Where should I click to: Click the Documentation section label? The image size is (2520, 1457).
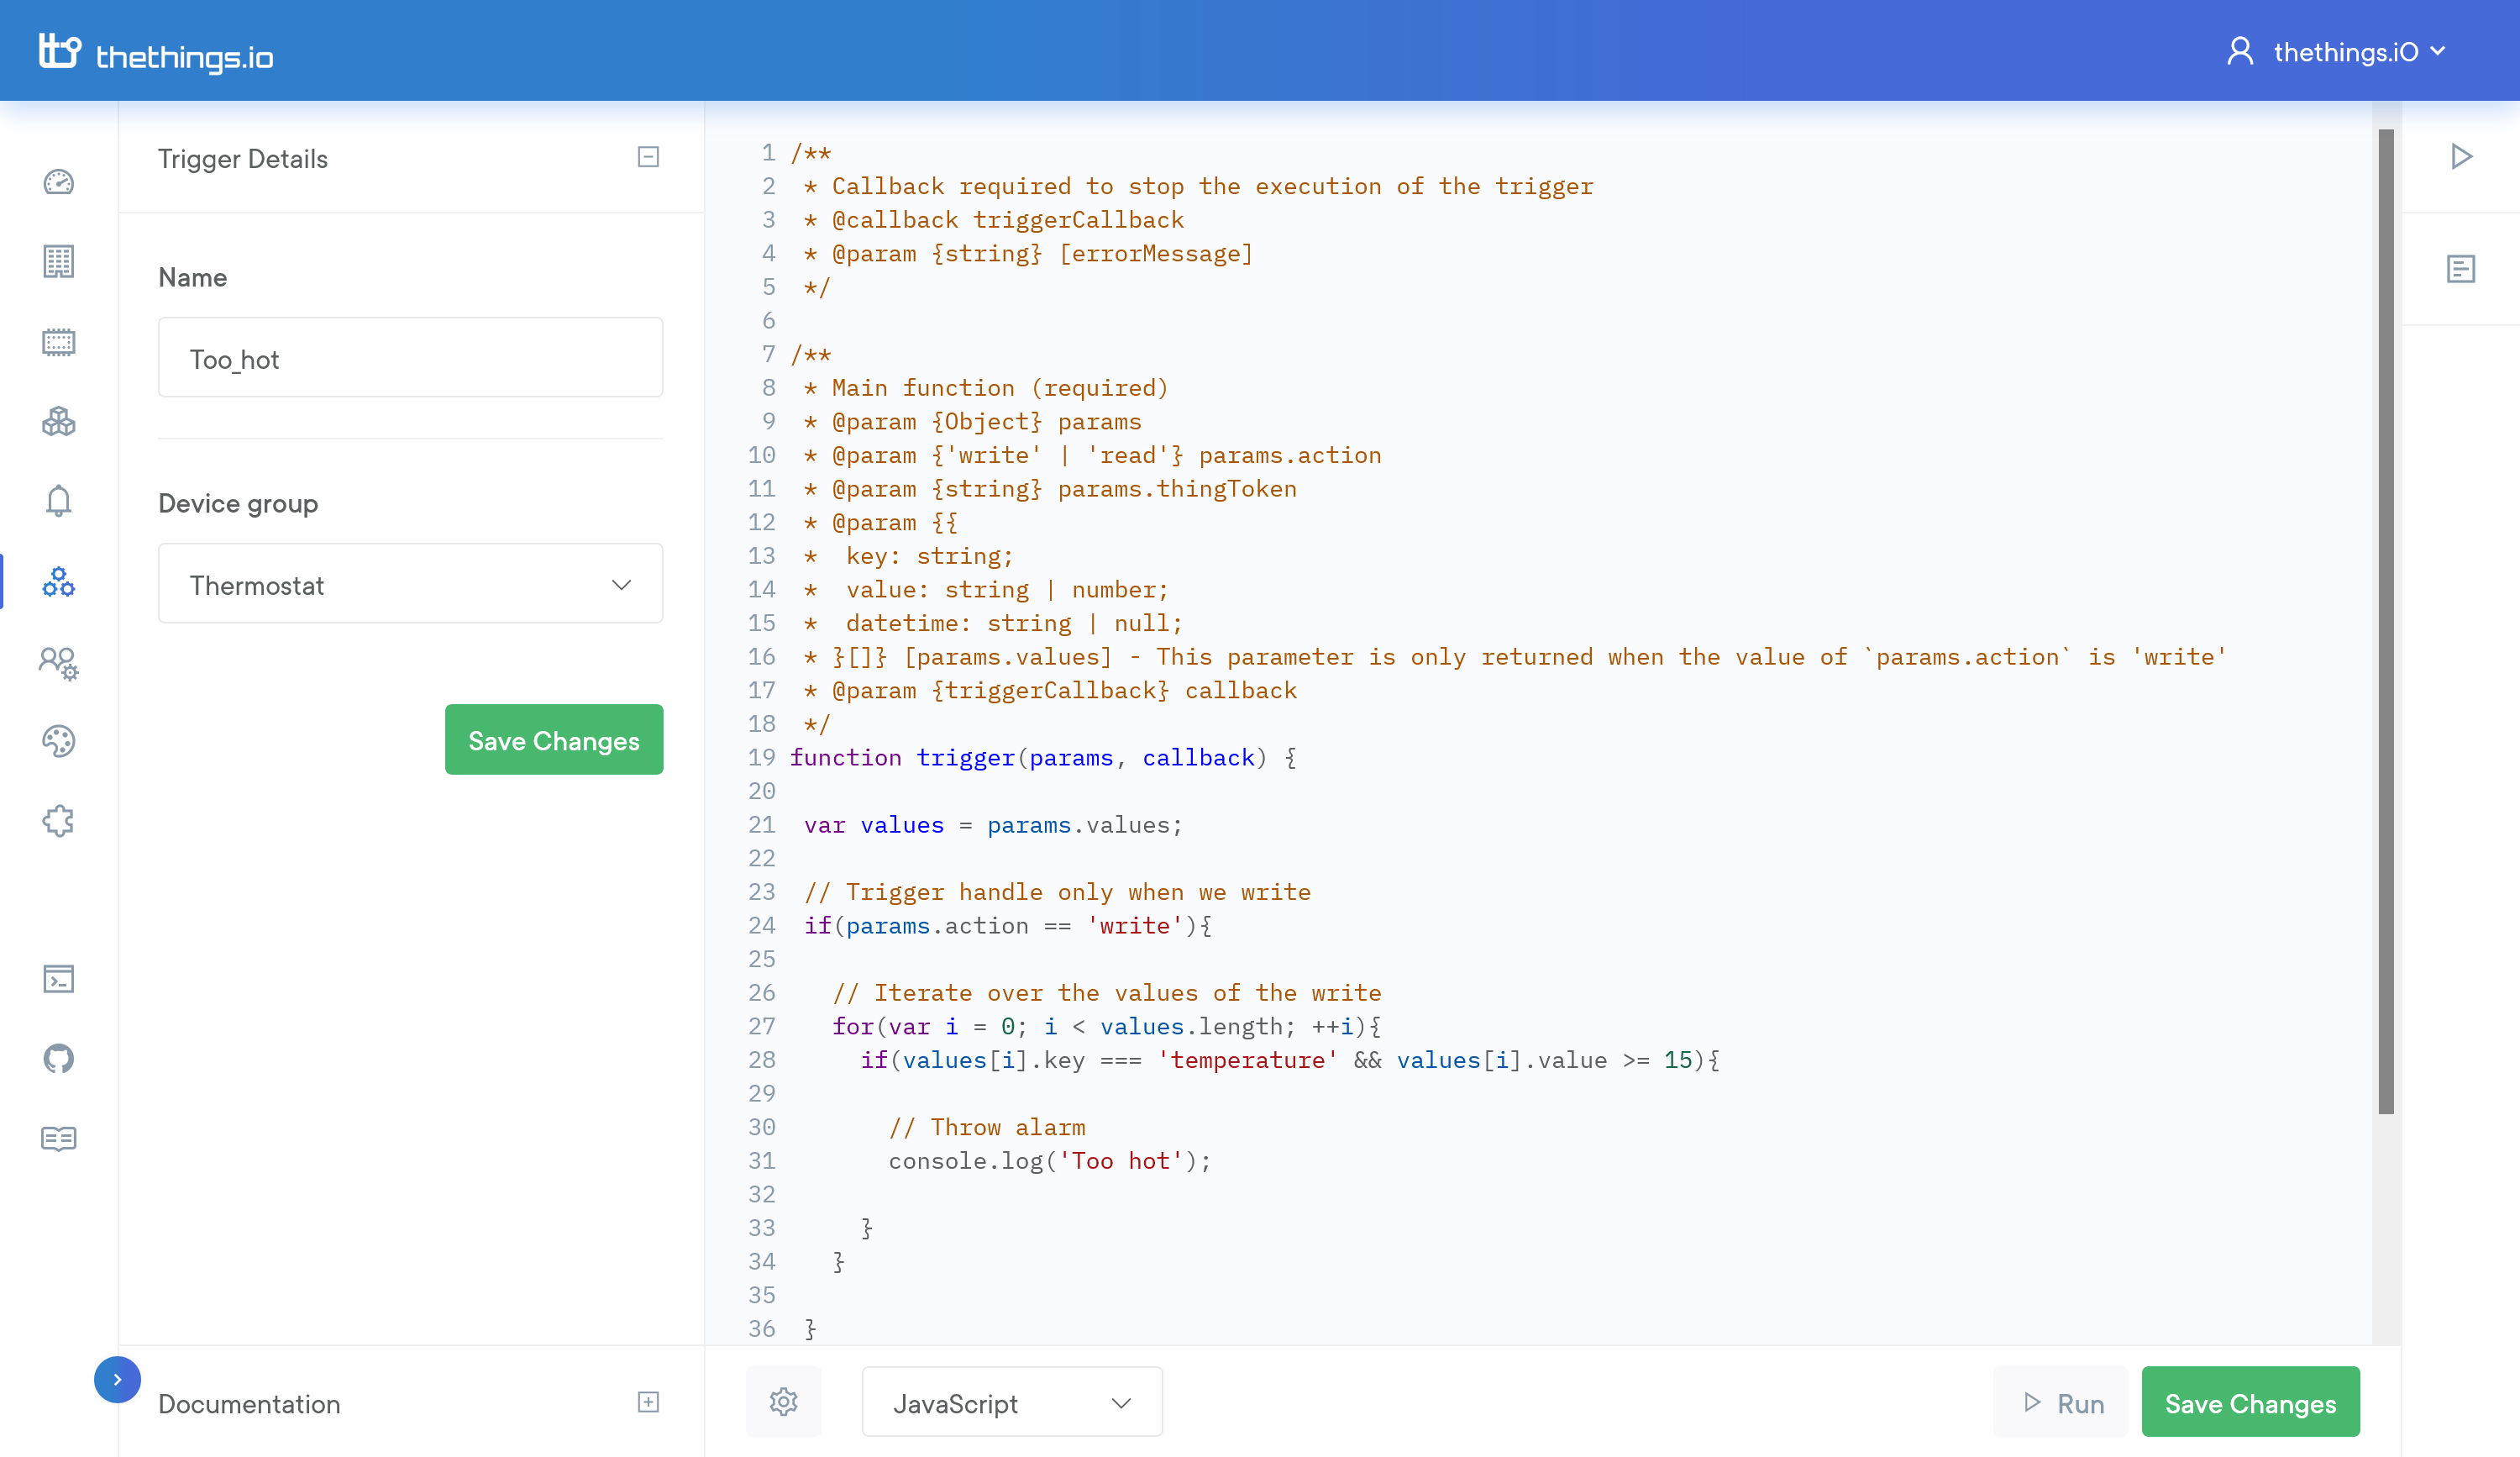[248, 1403]
